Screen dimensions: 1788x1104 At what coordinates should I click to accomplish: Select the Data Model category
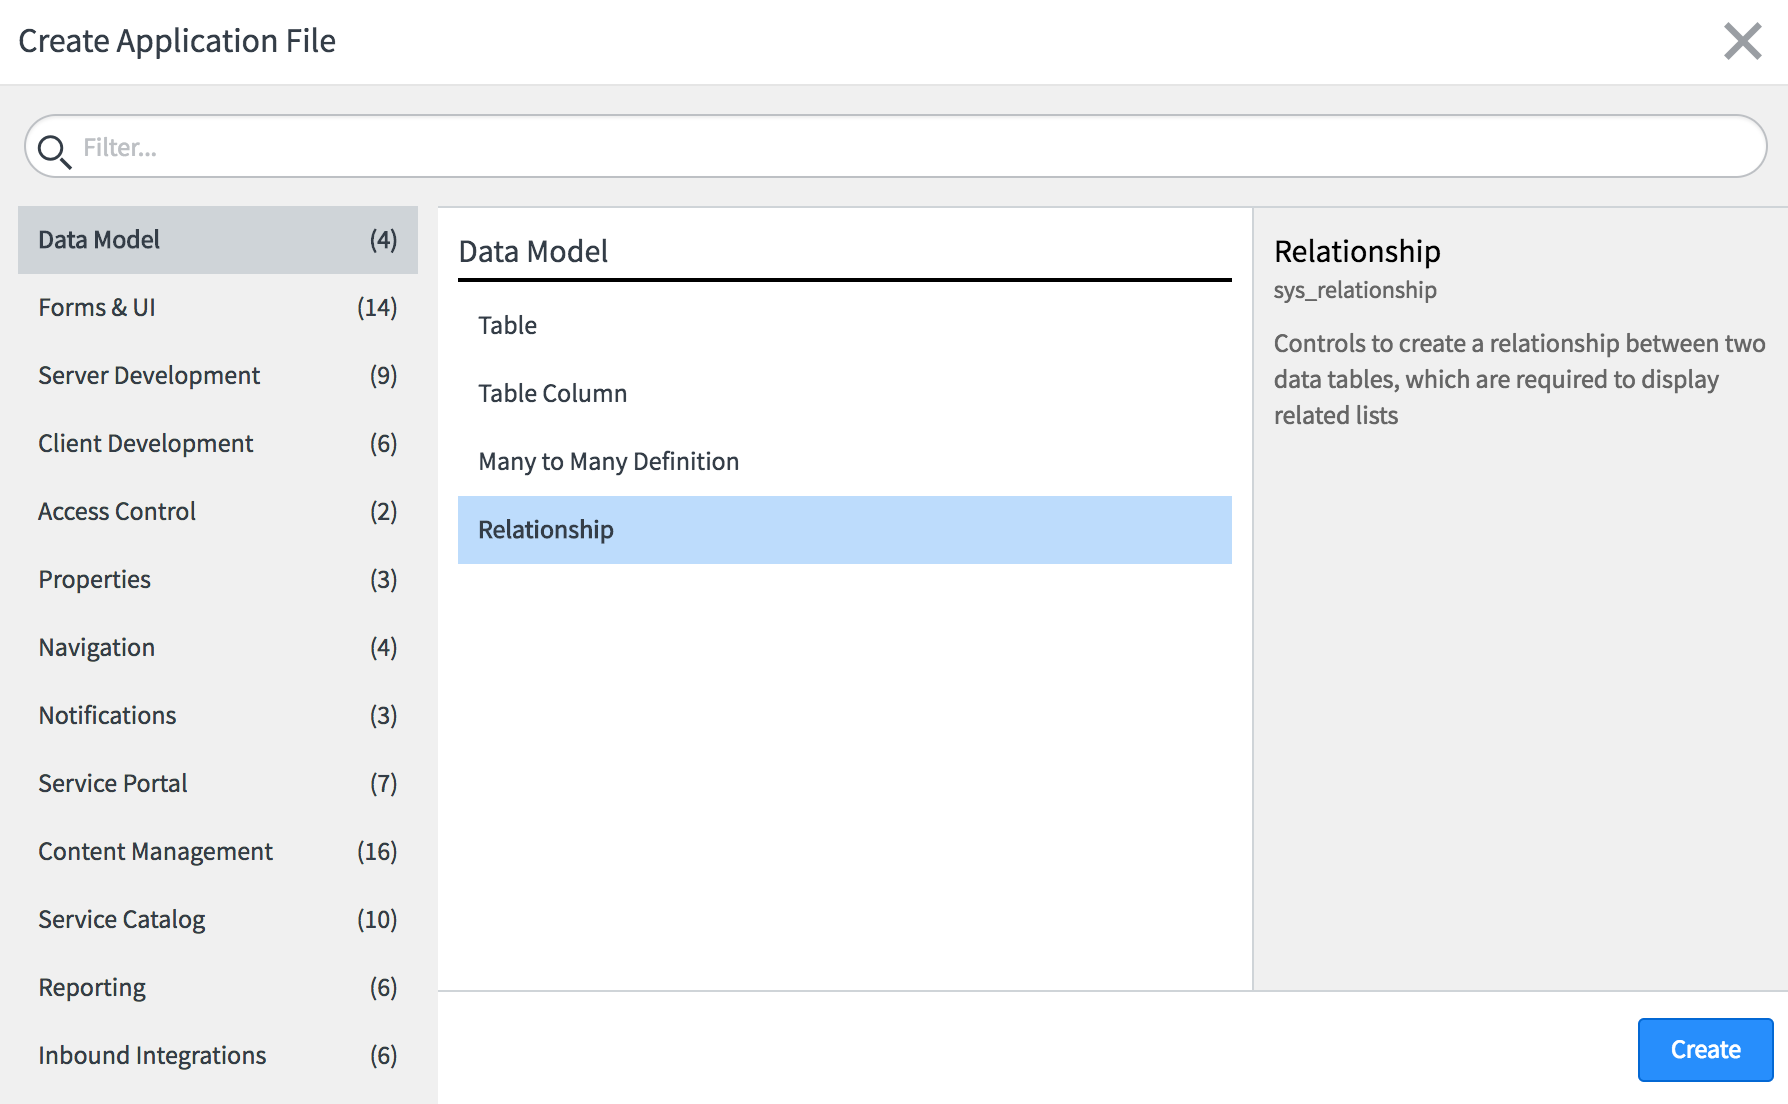[218, 240]
